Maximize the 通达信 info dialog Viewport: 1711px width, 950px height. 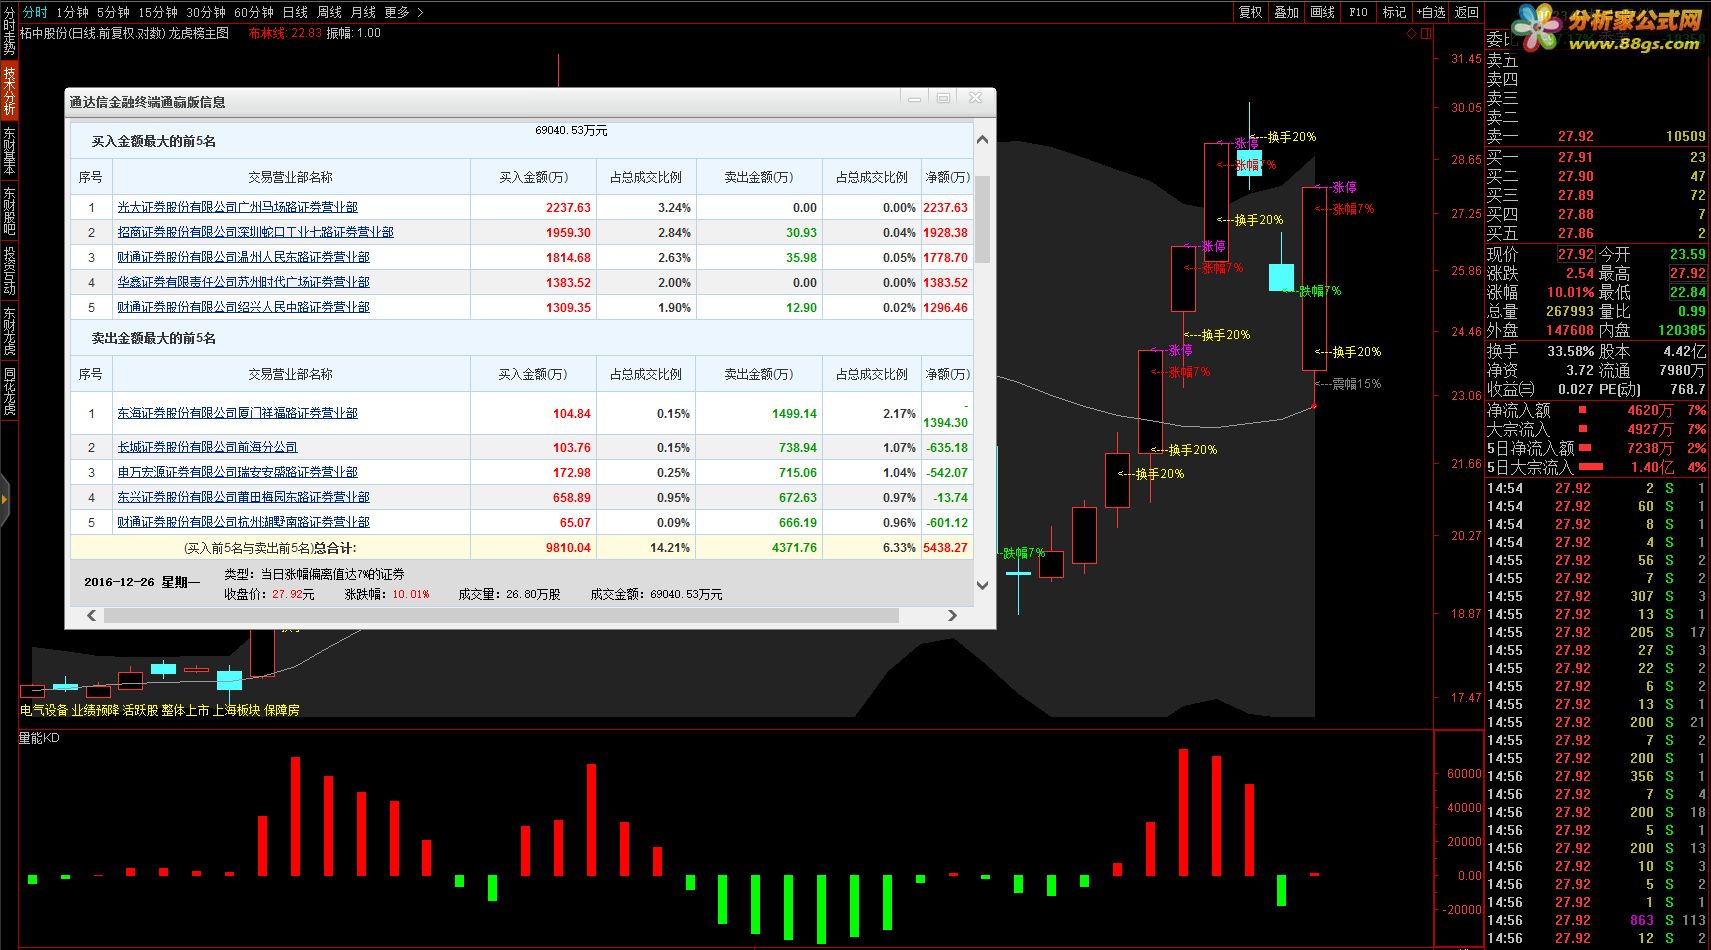click(x=943, y=98)
